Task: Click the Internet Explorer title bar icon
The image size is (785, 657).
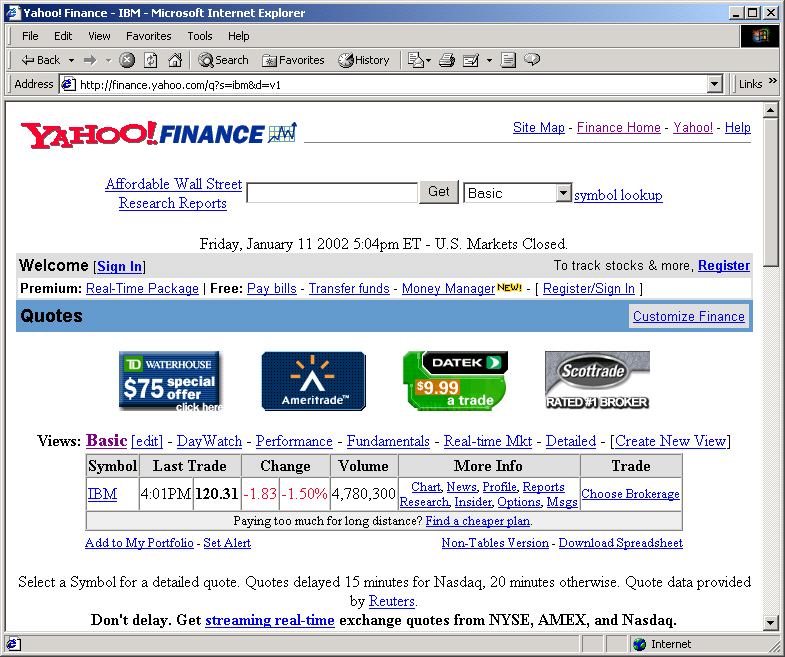Action: pos(13,13)
